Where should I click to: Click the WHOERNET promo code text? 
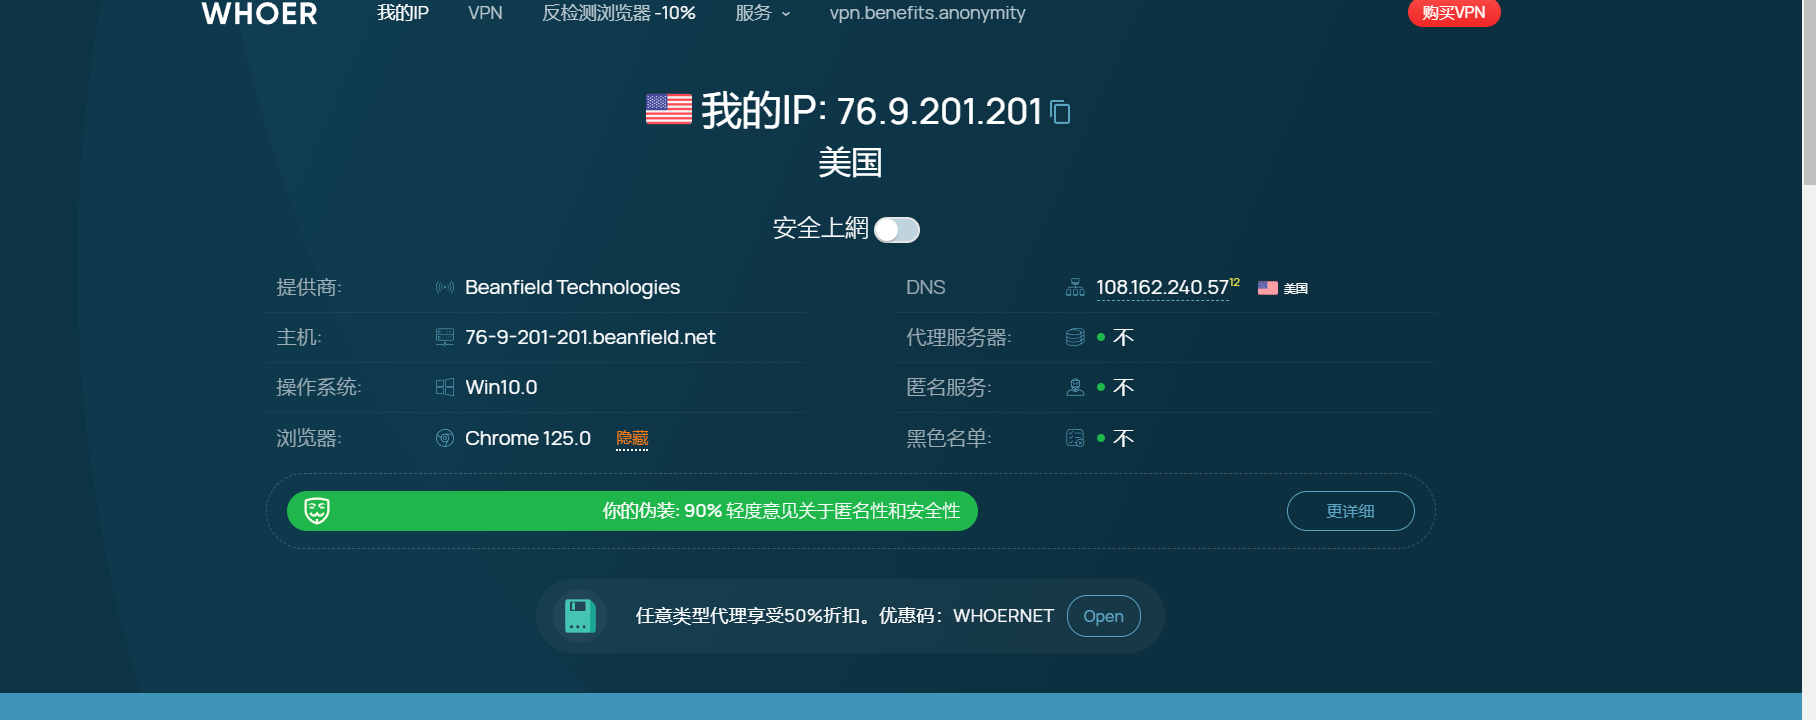pyautogui.click(x=1003, y=616)
